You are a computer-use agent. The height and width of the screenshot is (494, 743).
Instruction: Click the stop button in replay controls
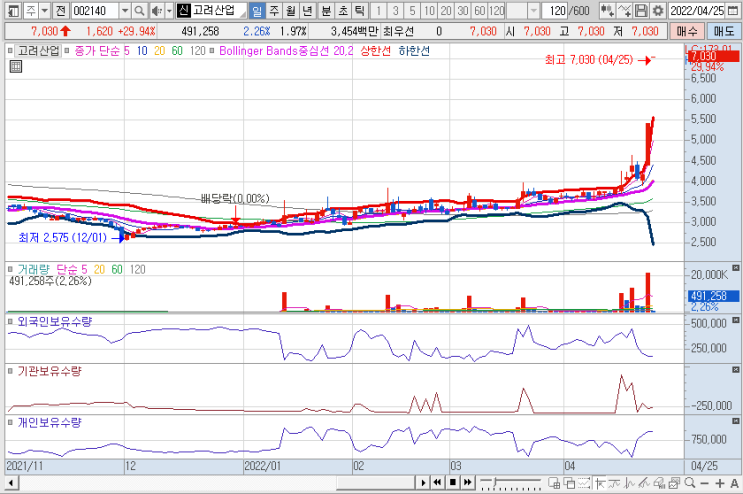click(x=453, y=483)
